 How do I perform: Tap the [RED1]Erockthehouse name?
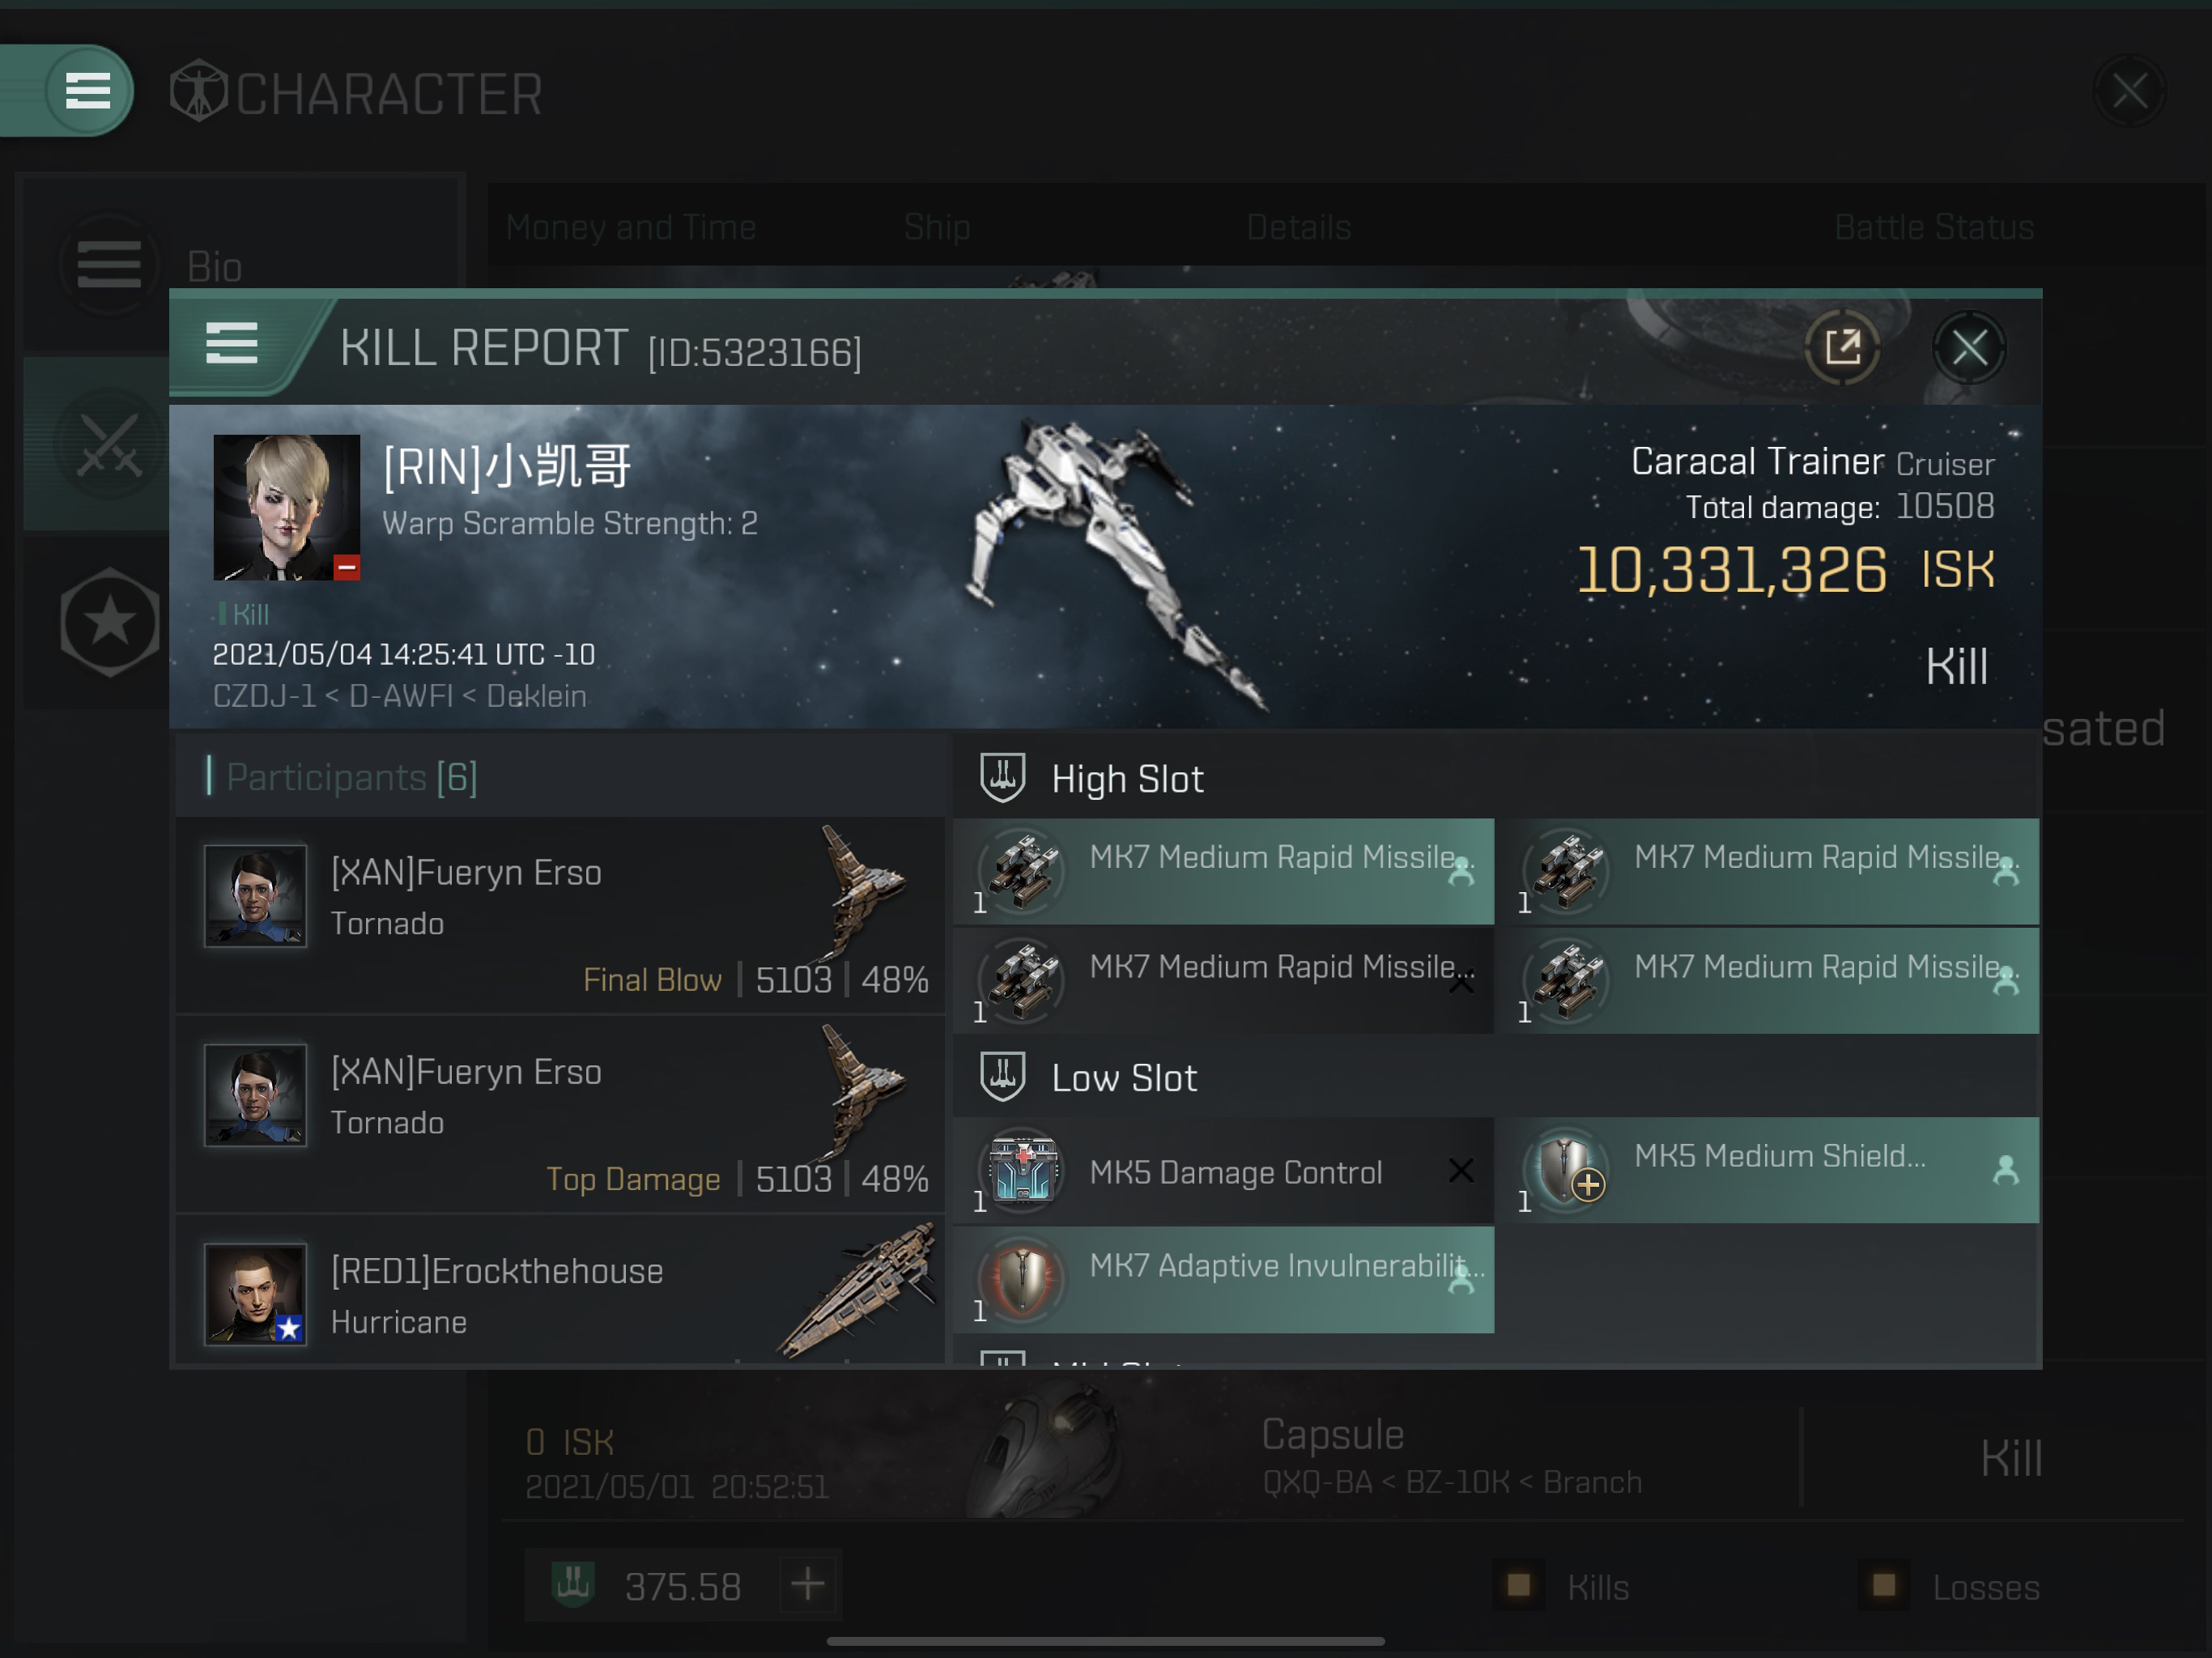497,1271
